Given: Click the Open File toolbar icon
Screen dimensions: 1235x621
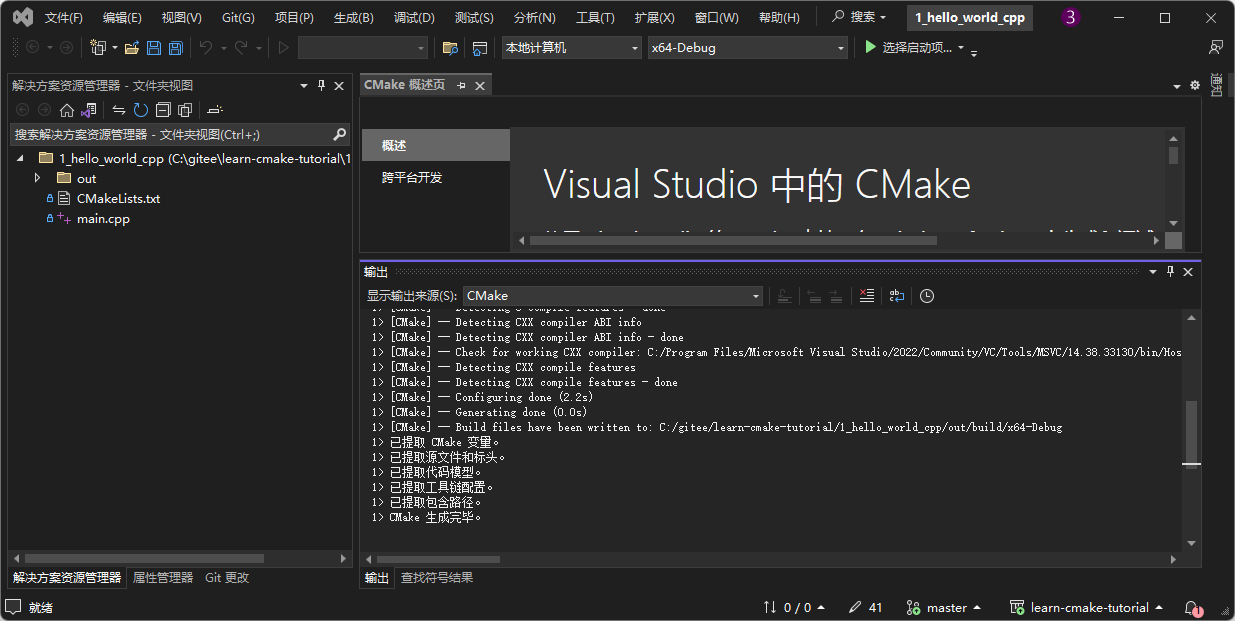Looking at the screenshot, I should [x=133, y=48].
